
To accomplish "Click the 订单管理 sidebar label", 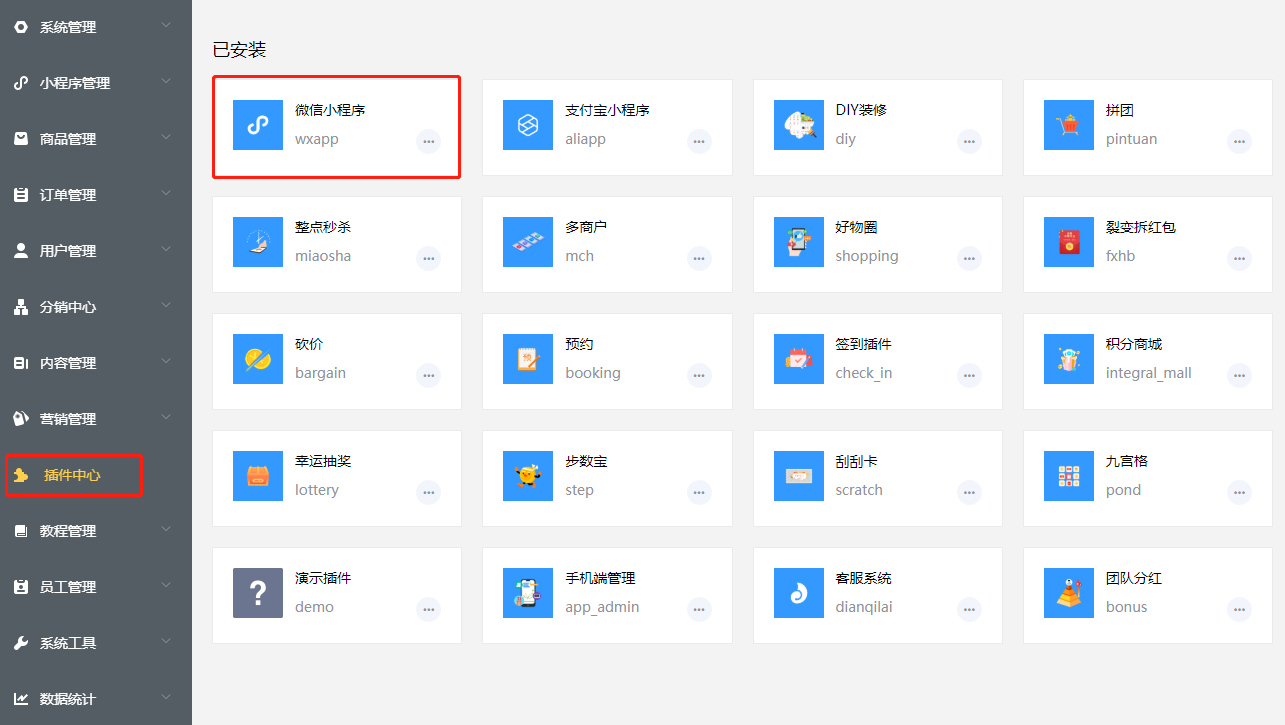I will pos(68,195).
